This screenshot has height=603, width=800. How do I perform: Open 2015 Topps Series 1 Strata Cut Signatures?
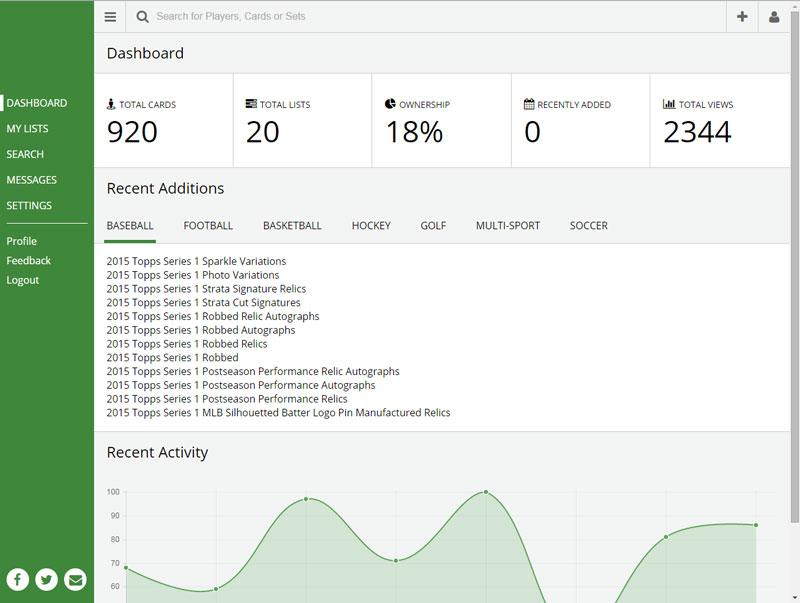(x=204, y=303)
